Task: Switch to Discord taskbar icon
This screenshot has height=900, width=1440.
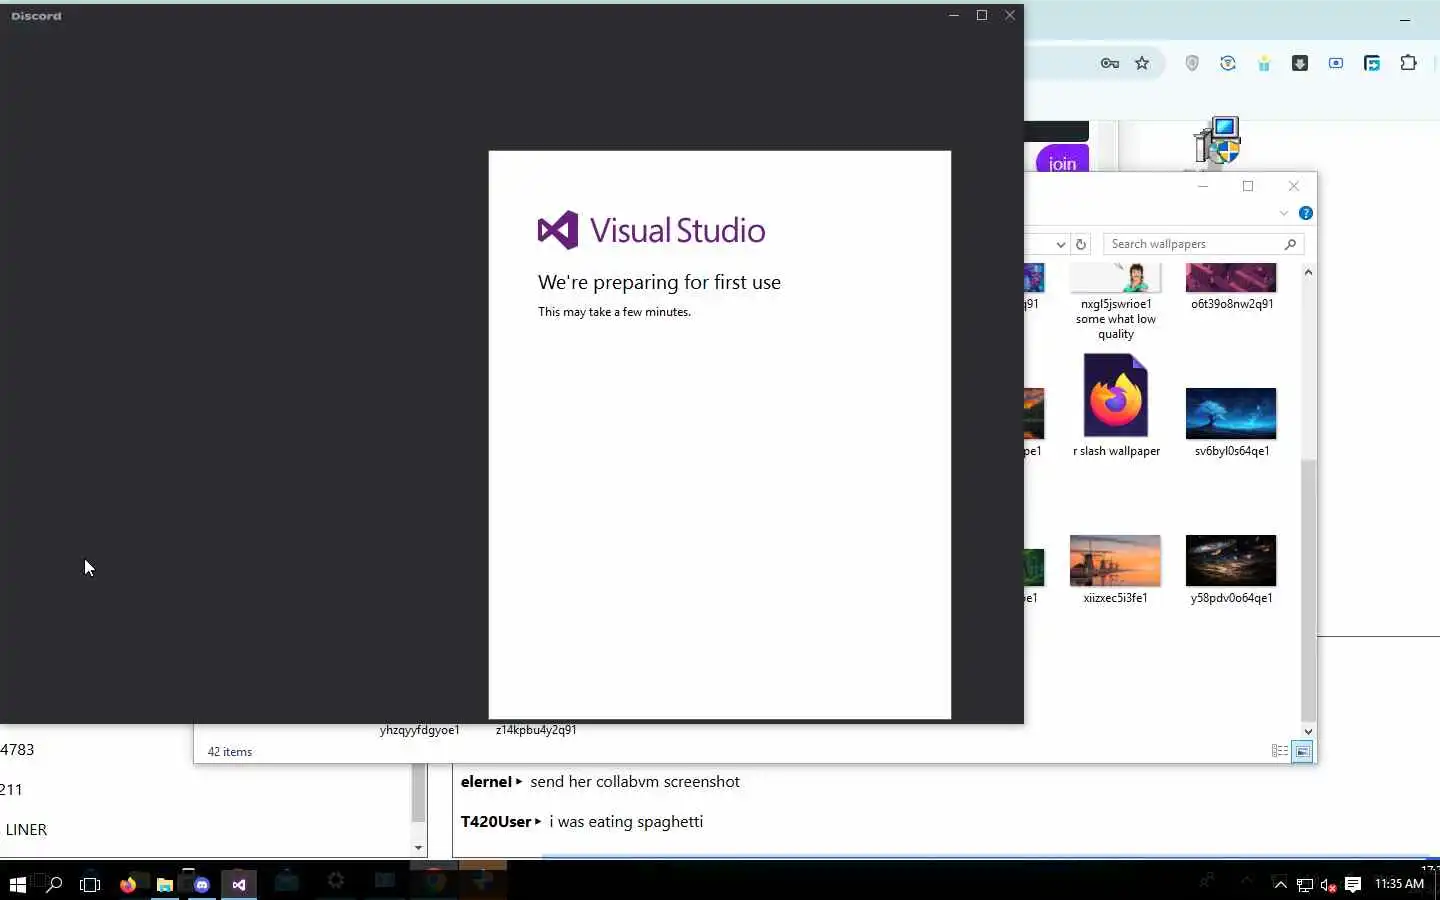Action: click(202, 884)
